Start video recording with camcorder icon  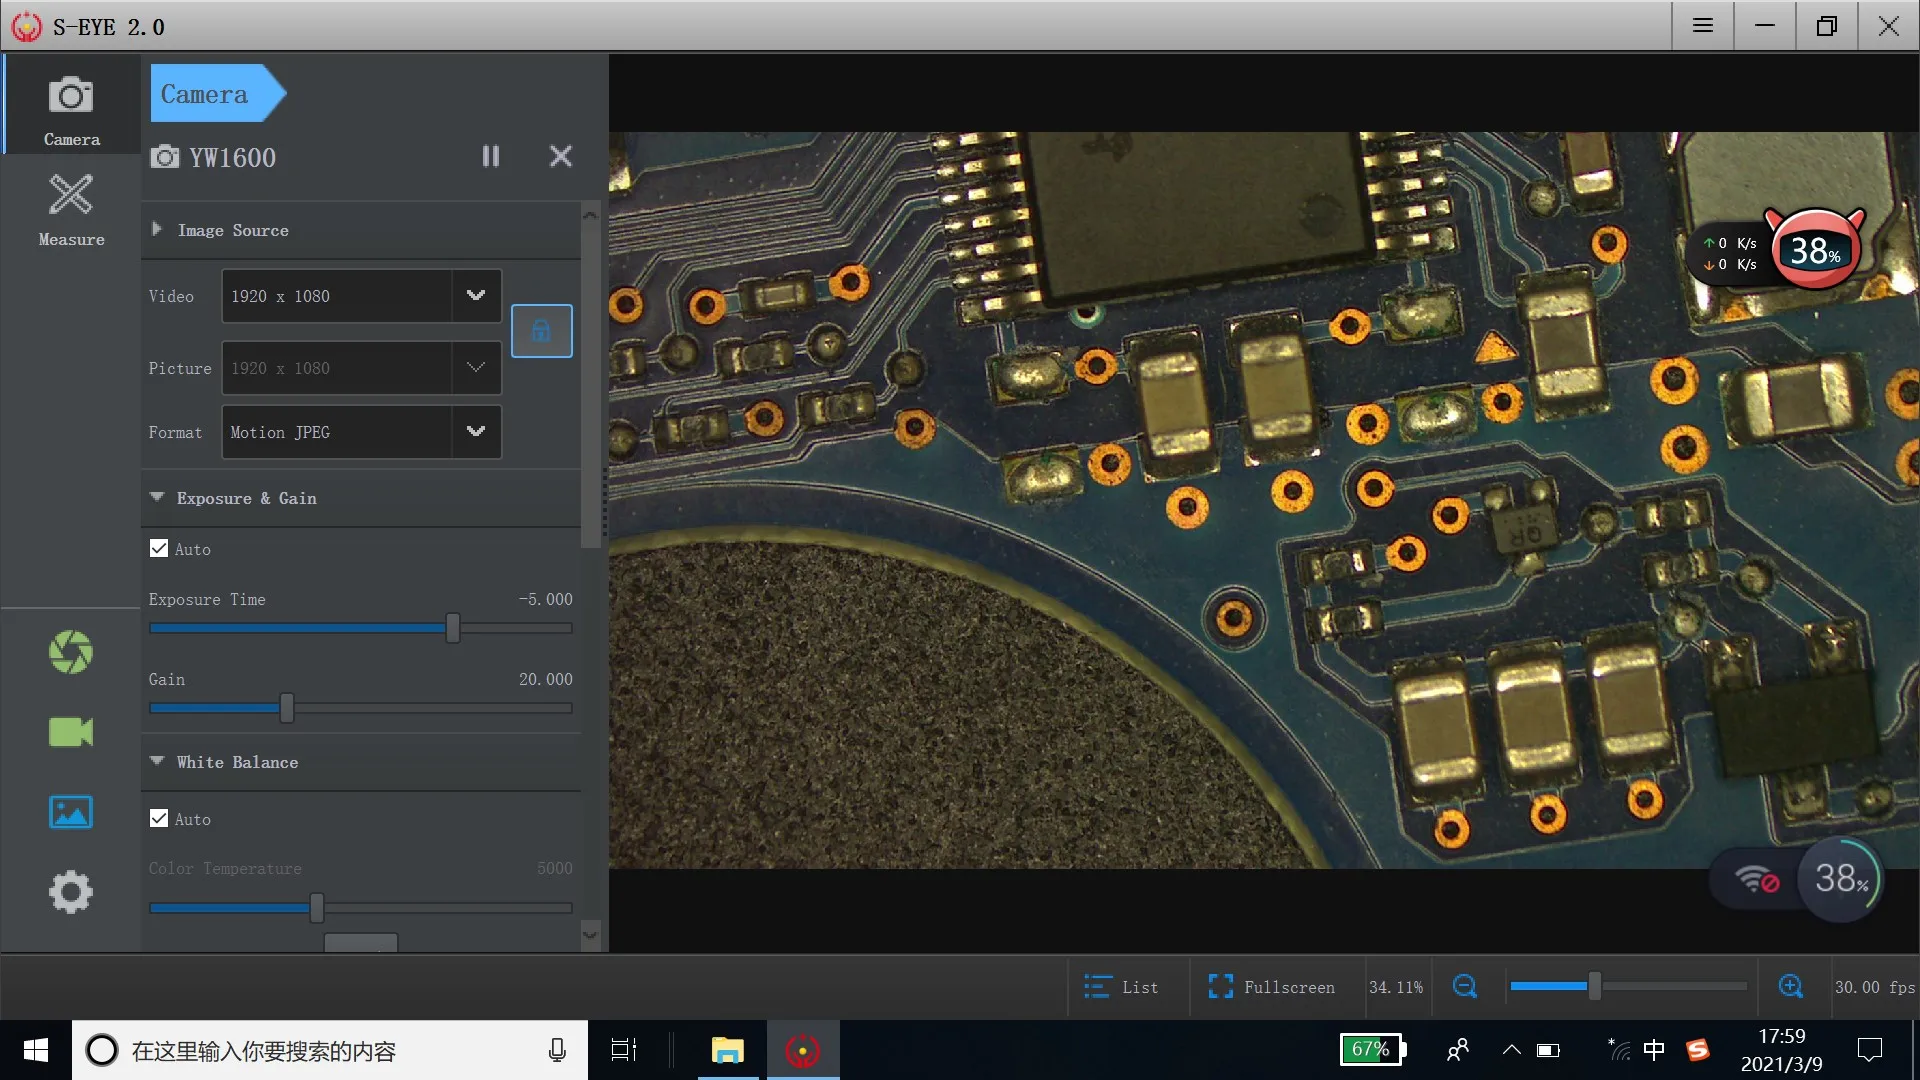pos(70,732)
